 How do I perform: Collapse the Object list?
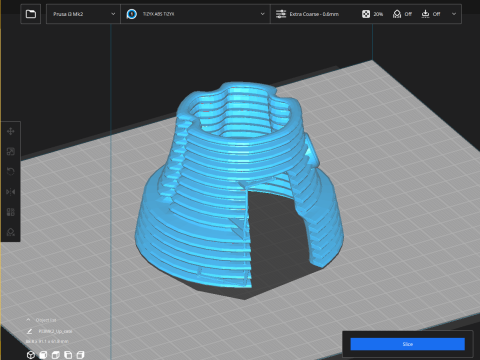tap(28, 320)
